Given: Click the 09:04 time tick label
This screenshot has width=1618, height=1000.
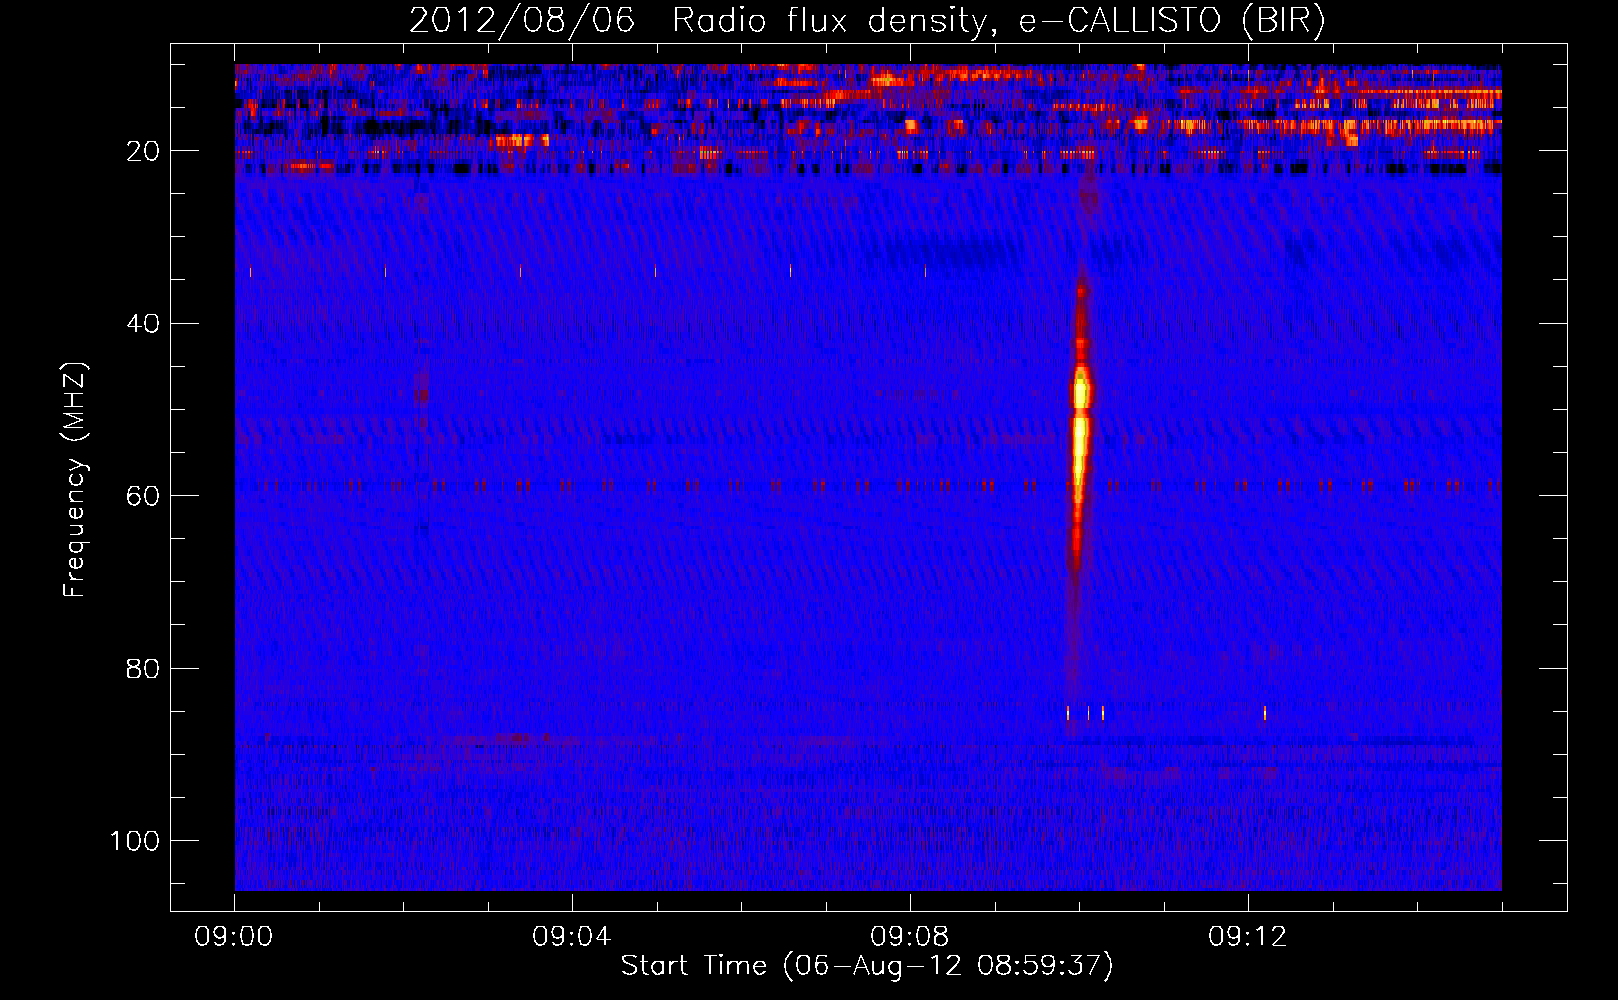Looking at the screenshot, I should 572,937.
